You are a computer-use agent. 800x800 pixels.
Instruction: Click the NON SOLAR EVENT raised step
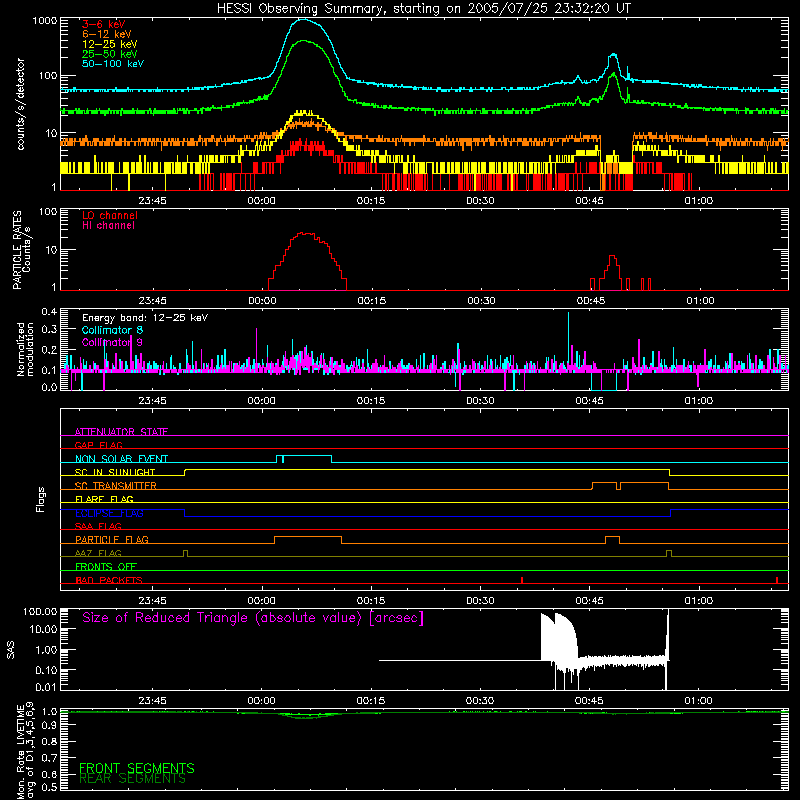[304, 456]
